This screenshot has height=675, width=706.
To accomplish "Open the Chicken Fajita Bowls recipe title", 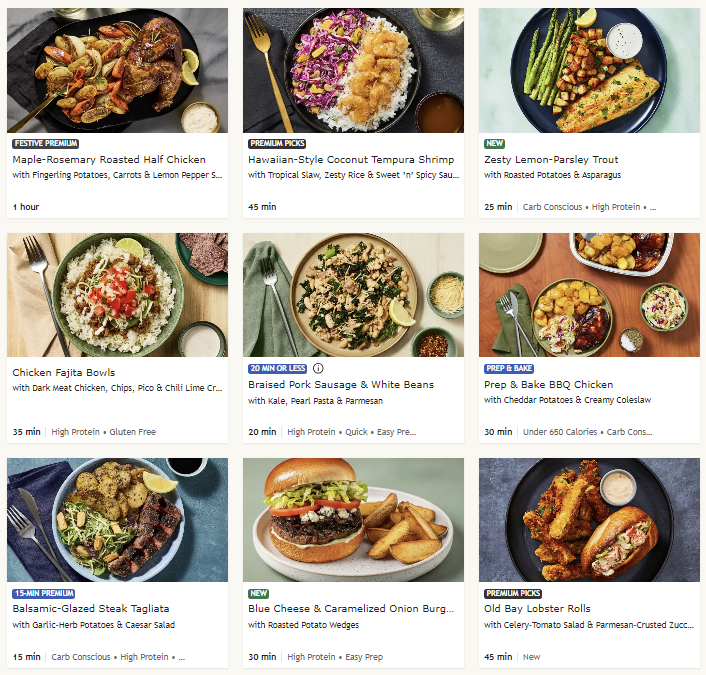I will 64,372.
